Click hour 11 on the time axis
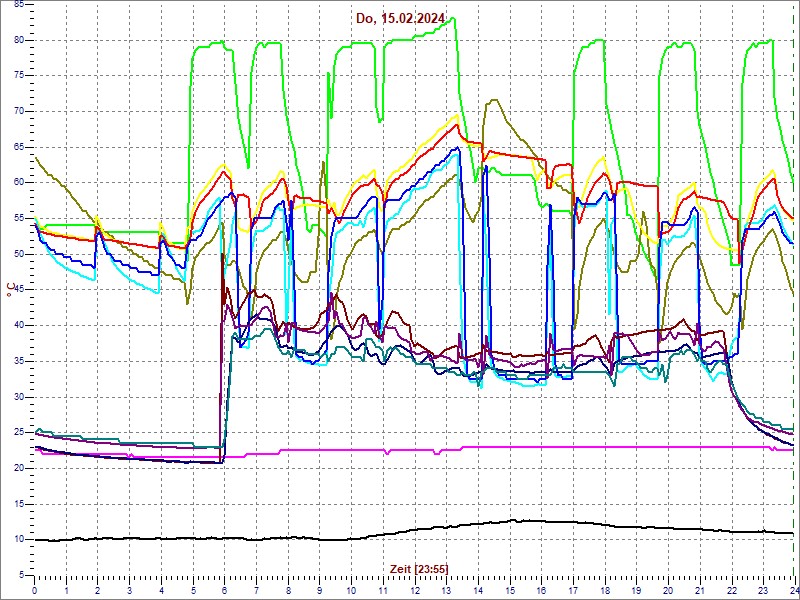 coord(383,590)
